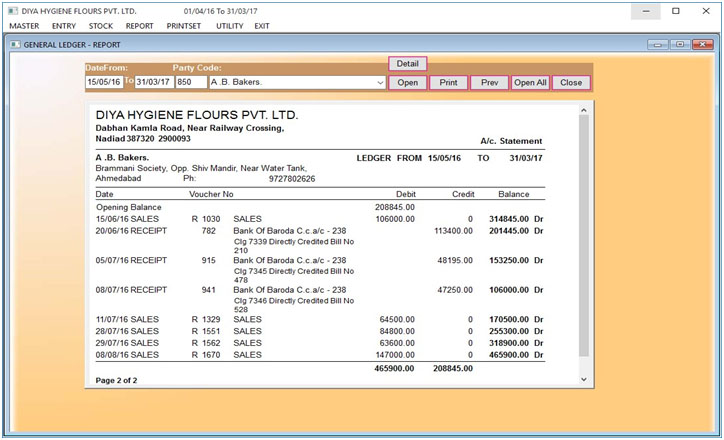724x440 pixels.
Task: Open the MASTER menu
Action: click(24, 25)
